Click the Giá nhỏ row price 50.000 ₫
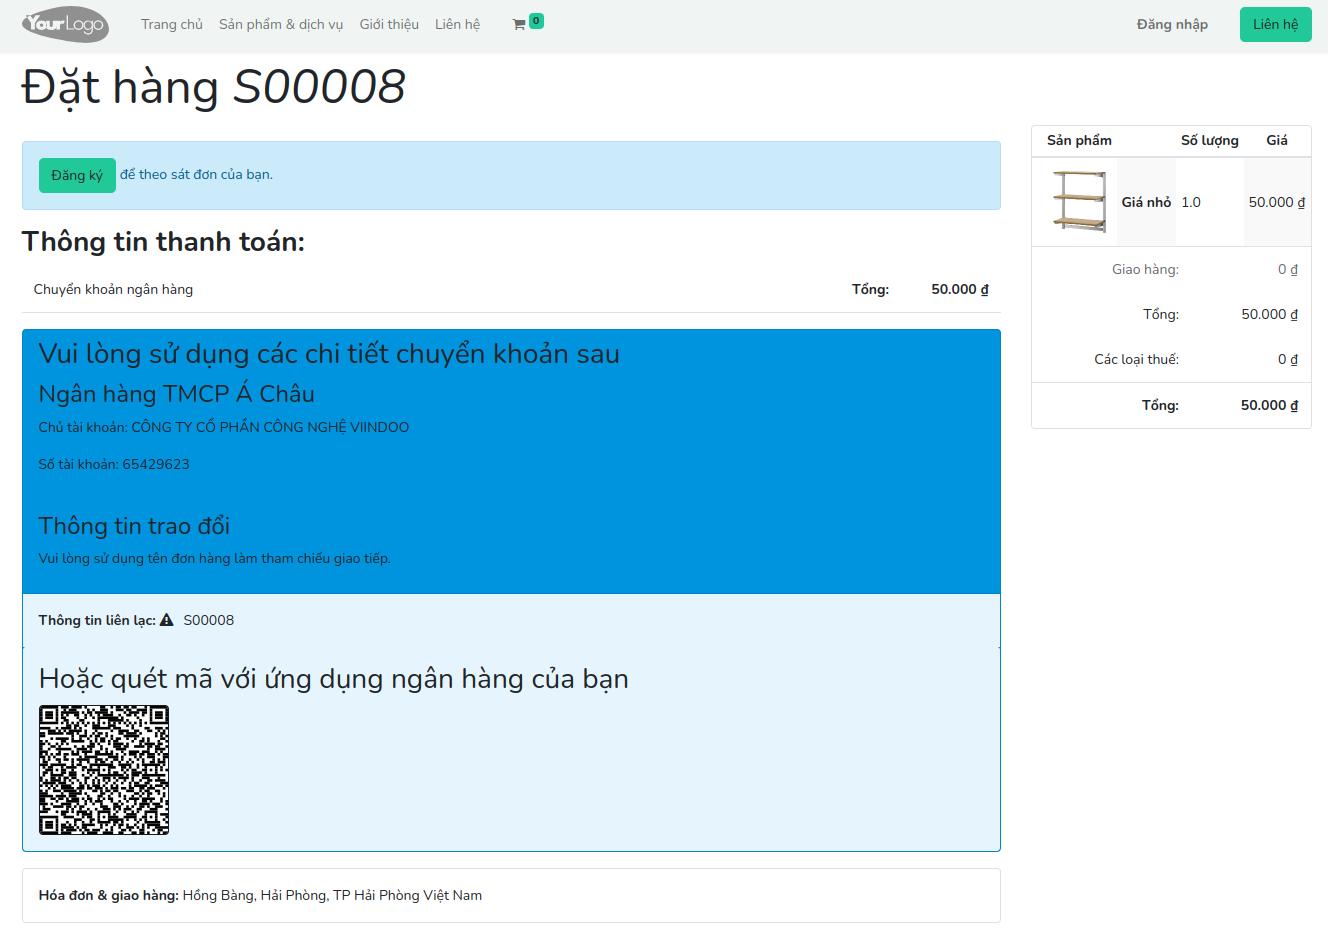 (1277, 202)
